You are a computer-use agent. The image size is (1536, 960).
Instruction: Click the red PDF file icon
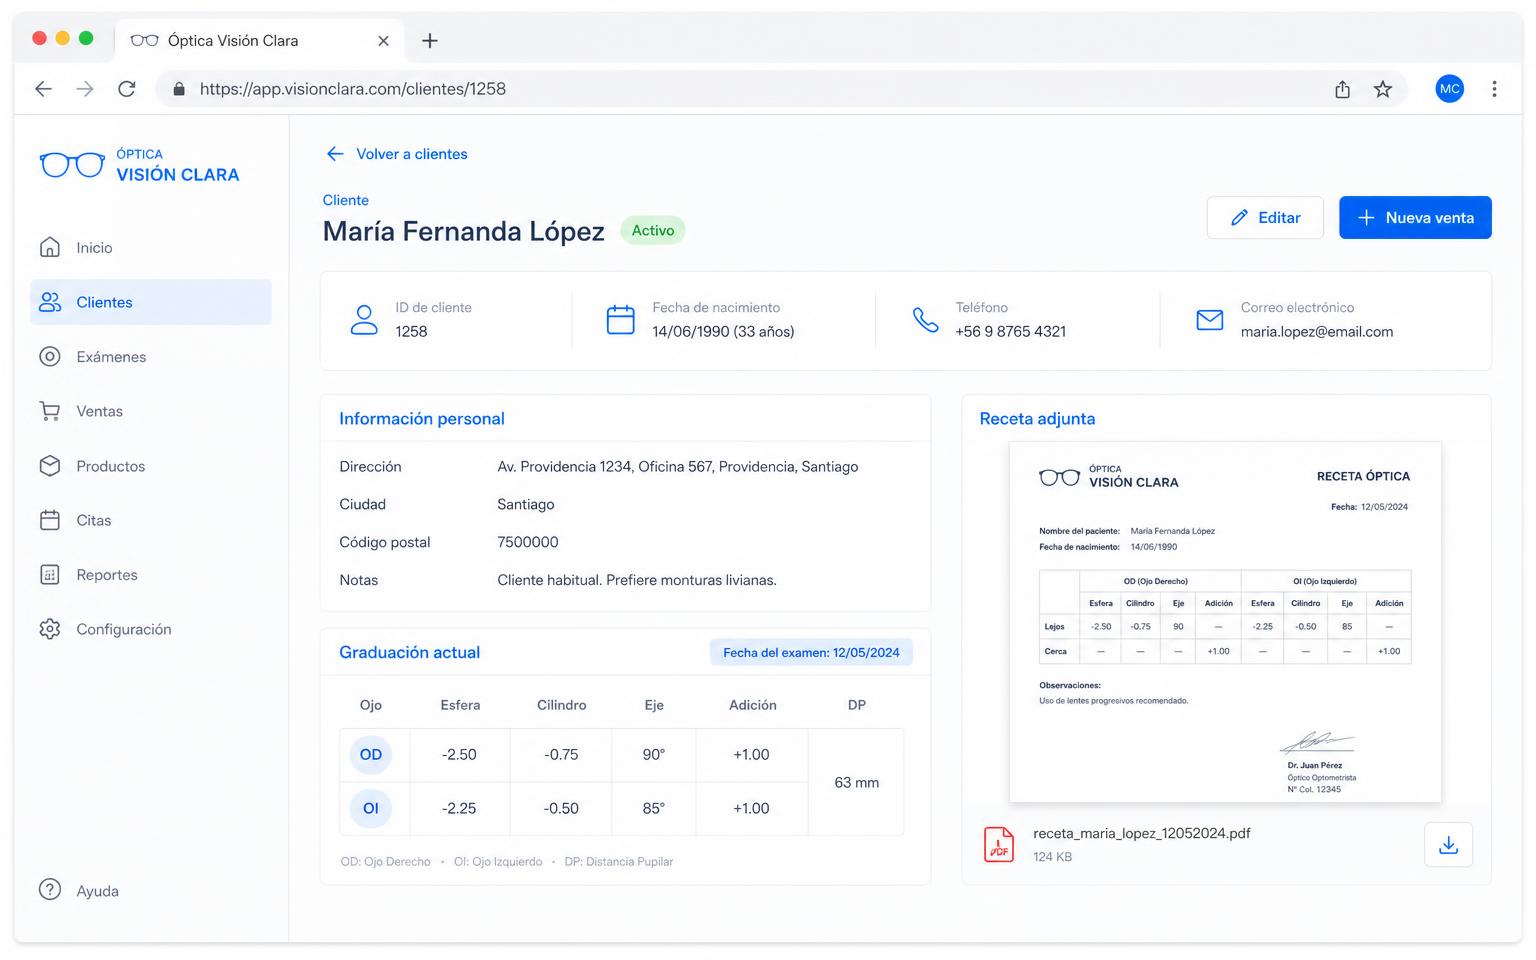click(x=999, y=845)
